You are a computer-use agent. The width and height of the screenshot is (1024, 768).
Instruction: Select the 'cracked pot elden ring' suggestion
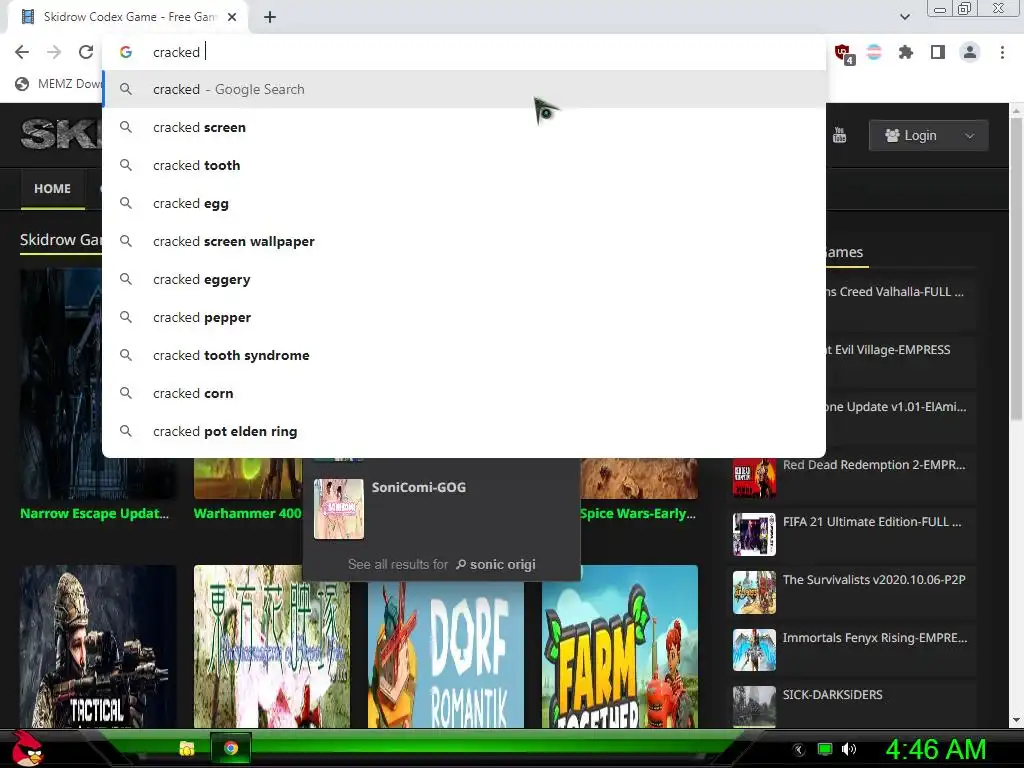tap(464, 431)
